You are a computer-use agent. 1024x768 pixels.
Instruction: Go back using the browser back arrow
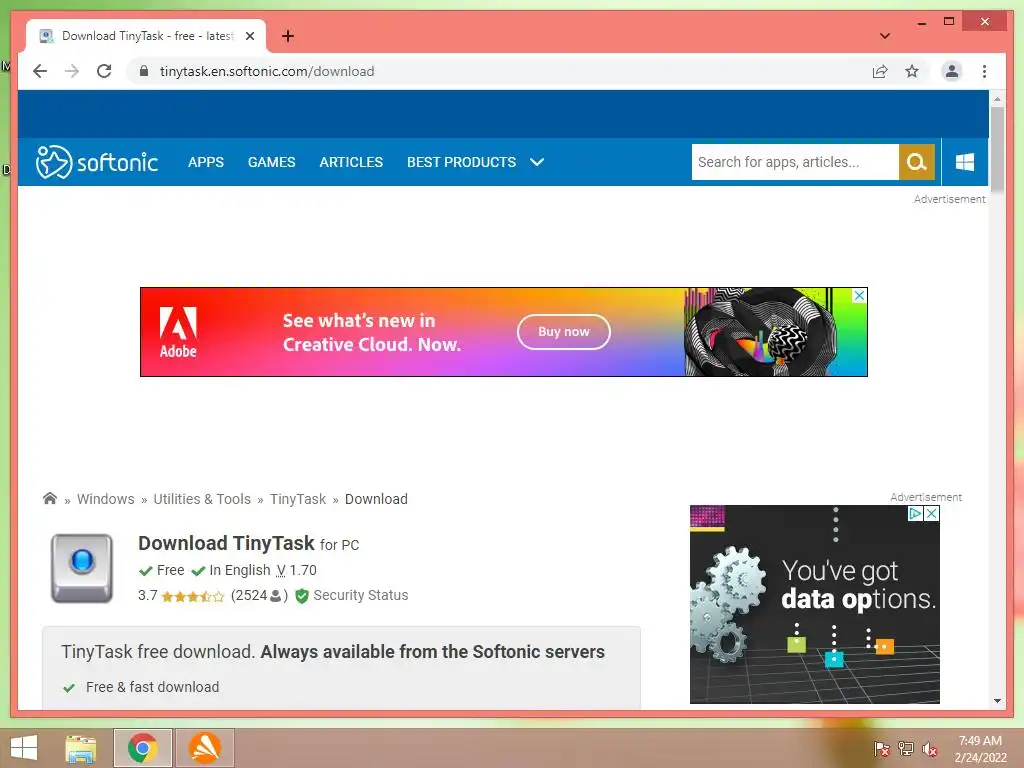(x=40, y=71)
